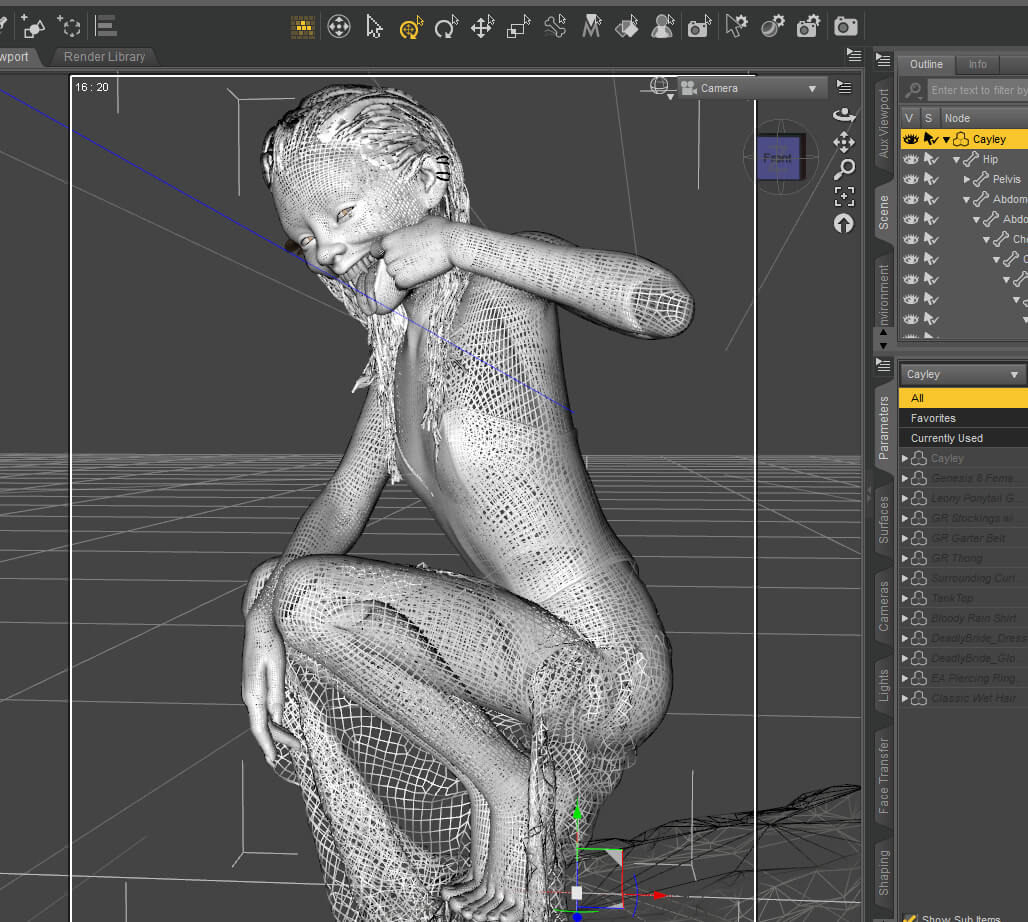Click the draw style sphere icon
Screen dimensions: 1028x922
coord(660,87)
